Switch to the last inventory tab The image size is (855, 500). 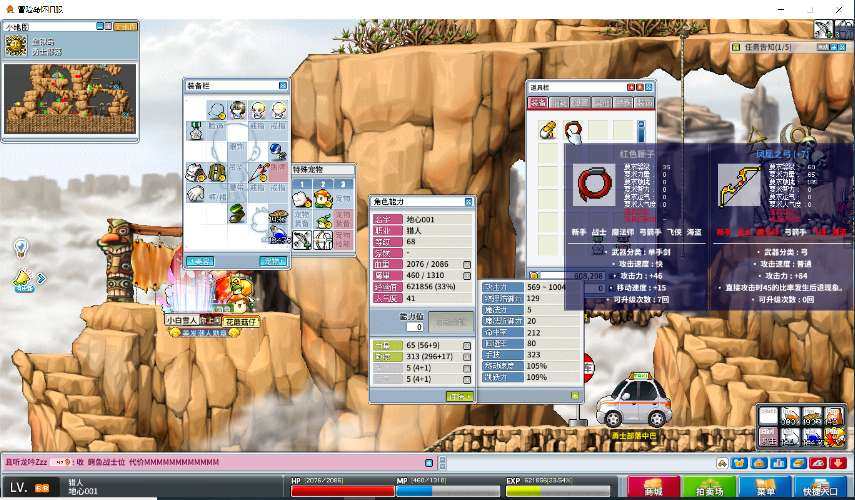click(x=644, y=103)
